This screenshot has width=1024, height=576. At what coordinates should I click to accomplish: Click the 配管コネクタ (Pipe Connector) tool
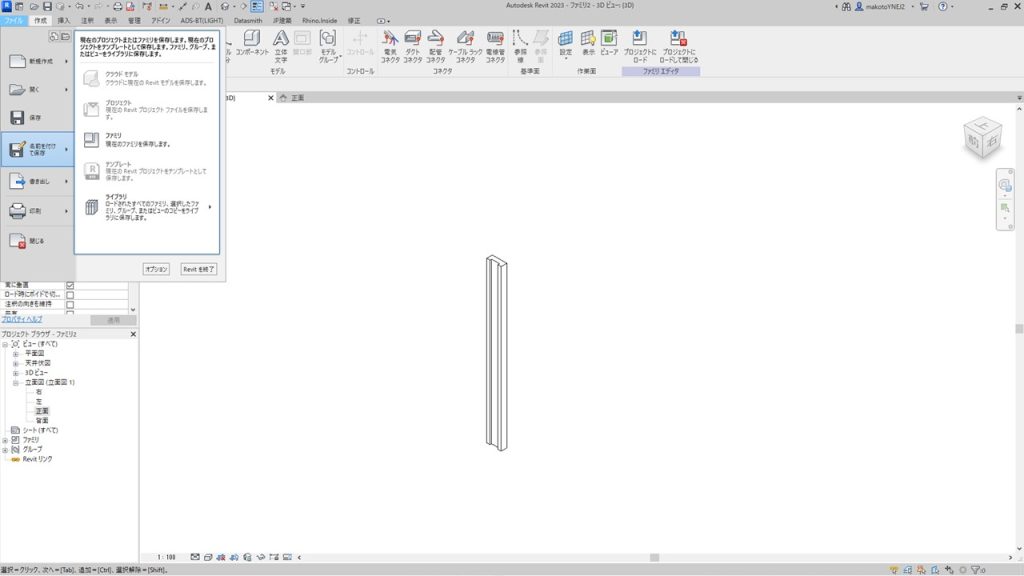[436, 46]
